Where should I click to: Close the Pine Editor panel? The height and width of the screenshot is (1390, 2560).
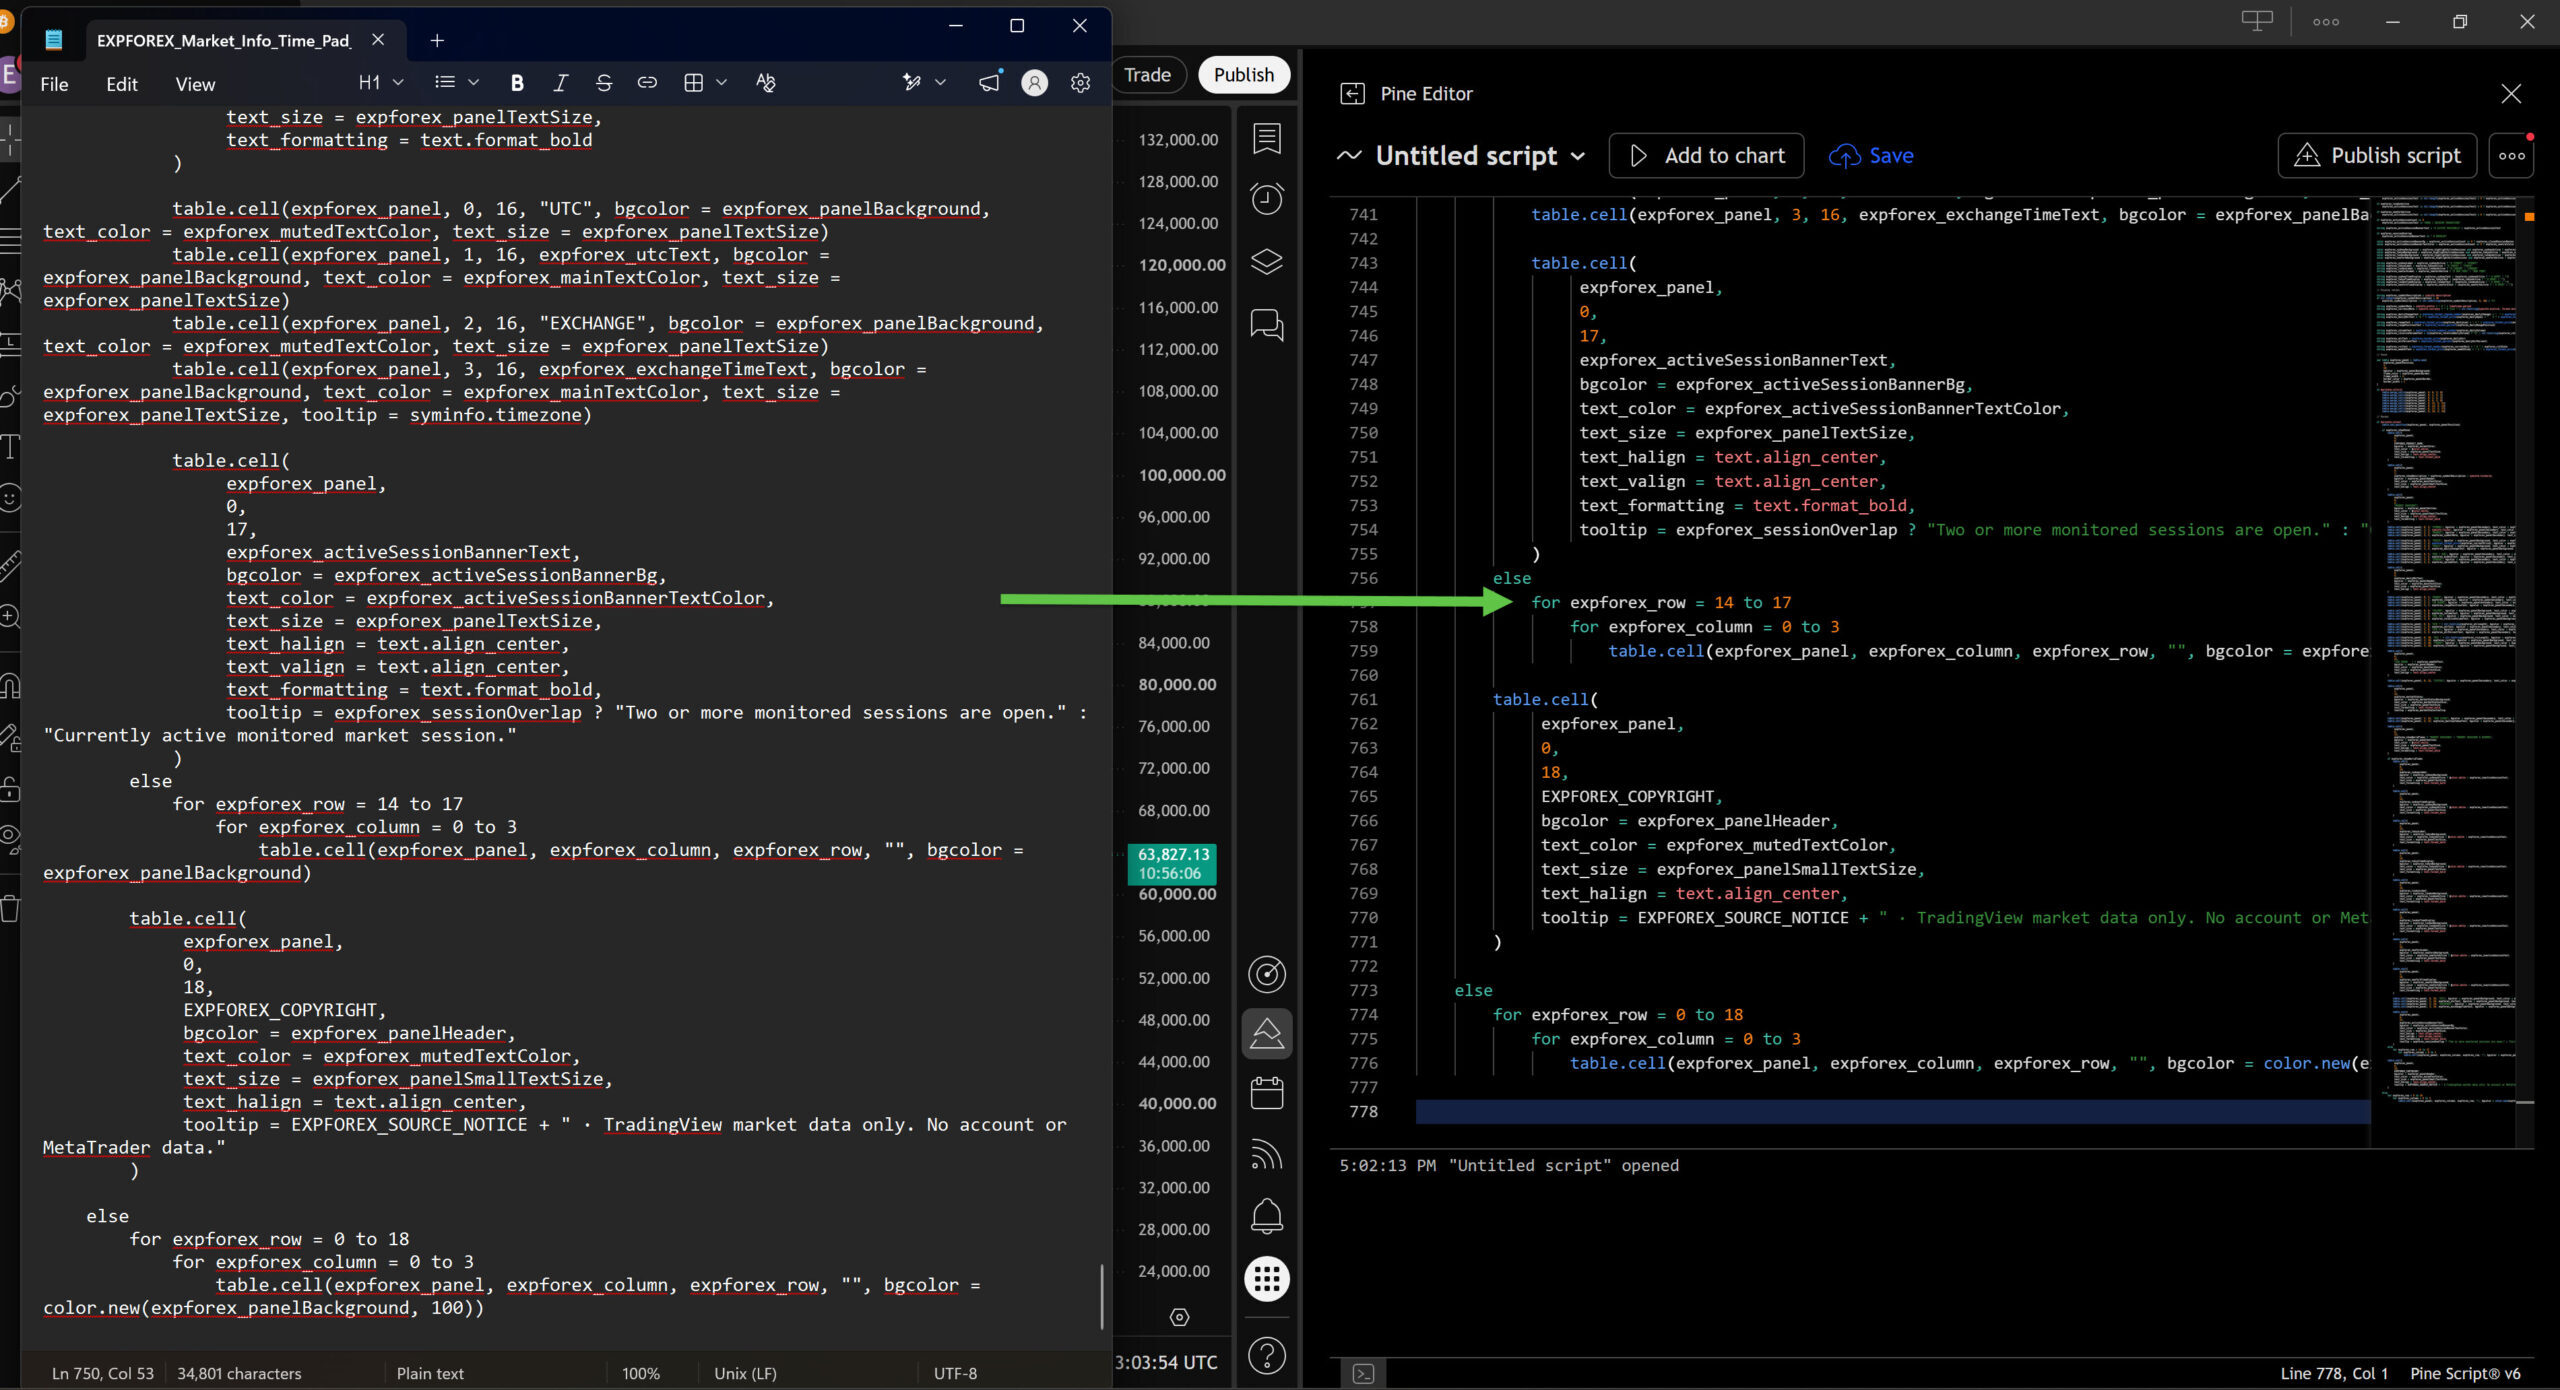coord(2511,94)
